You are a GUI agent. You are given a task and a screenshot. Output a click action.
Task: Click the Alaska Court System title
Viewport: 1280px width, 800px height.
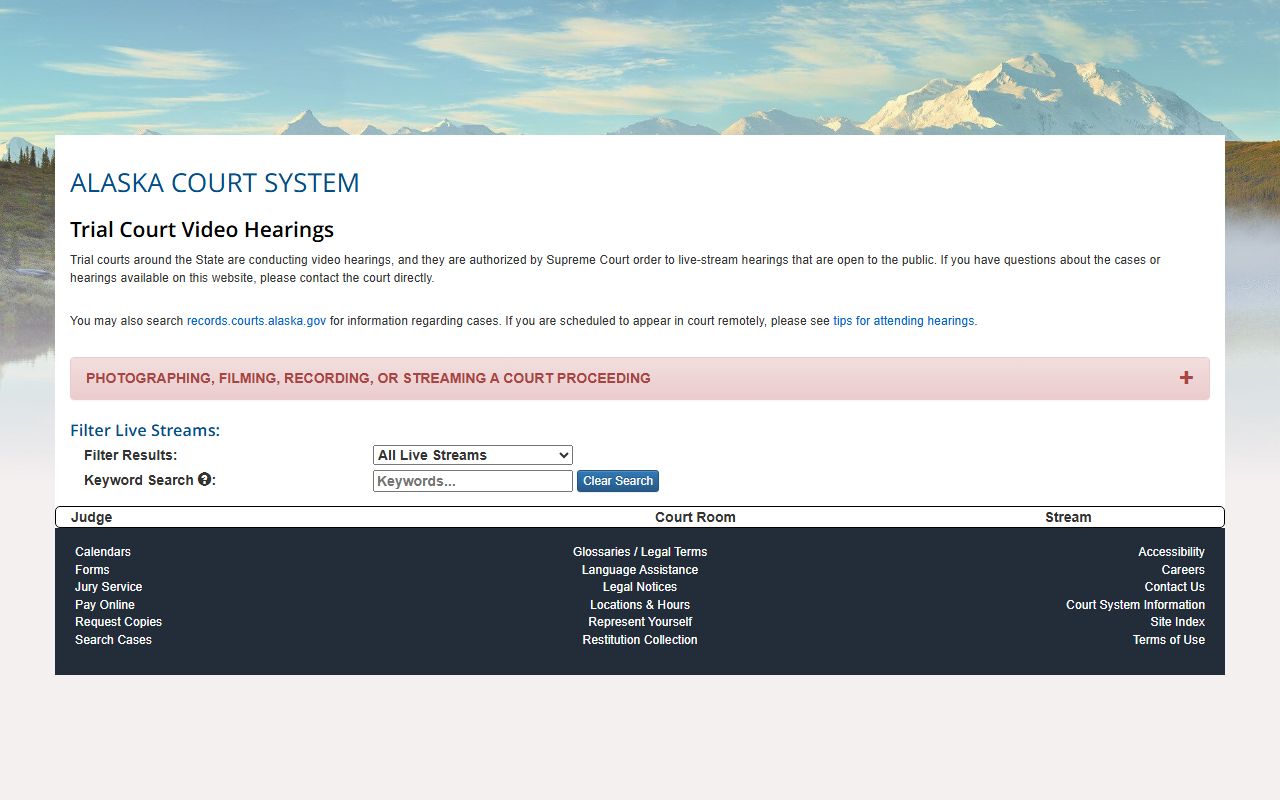point(214,183)
